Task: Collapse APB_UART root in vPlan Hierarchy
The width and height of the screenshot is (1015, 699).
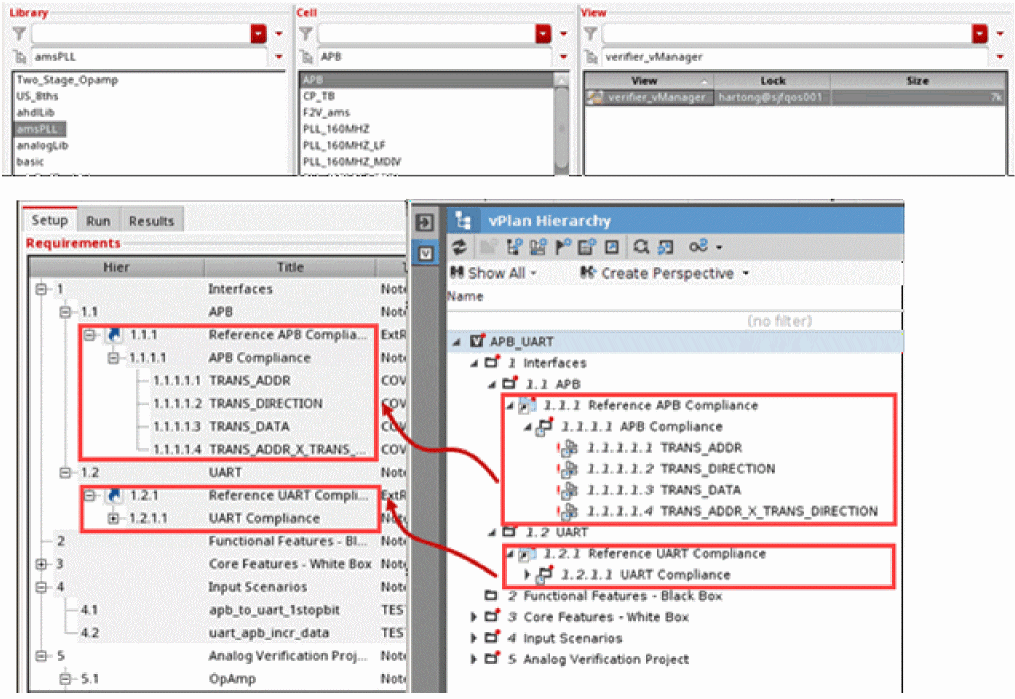Action: point(457,342)
